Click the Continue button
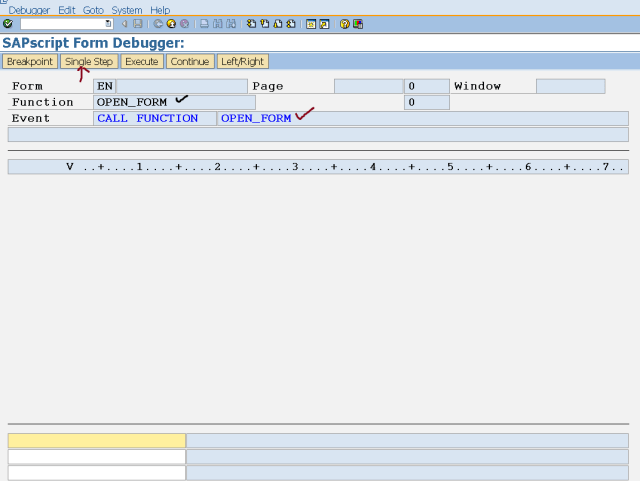Image resolution: width=640 pixels, height=481 pixels. coord(189,62)
